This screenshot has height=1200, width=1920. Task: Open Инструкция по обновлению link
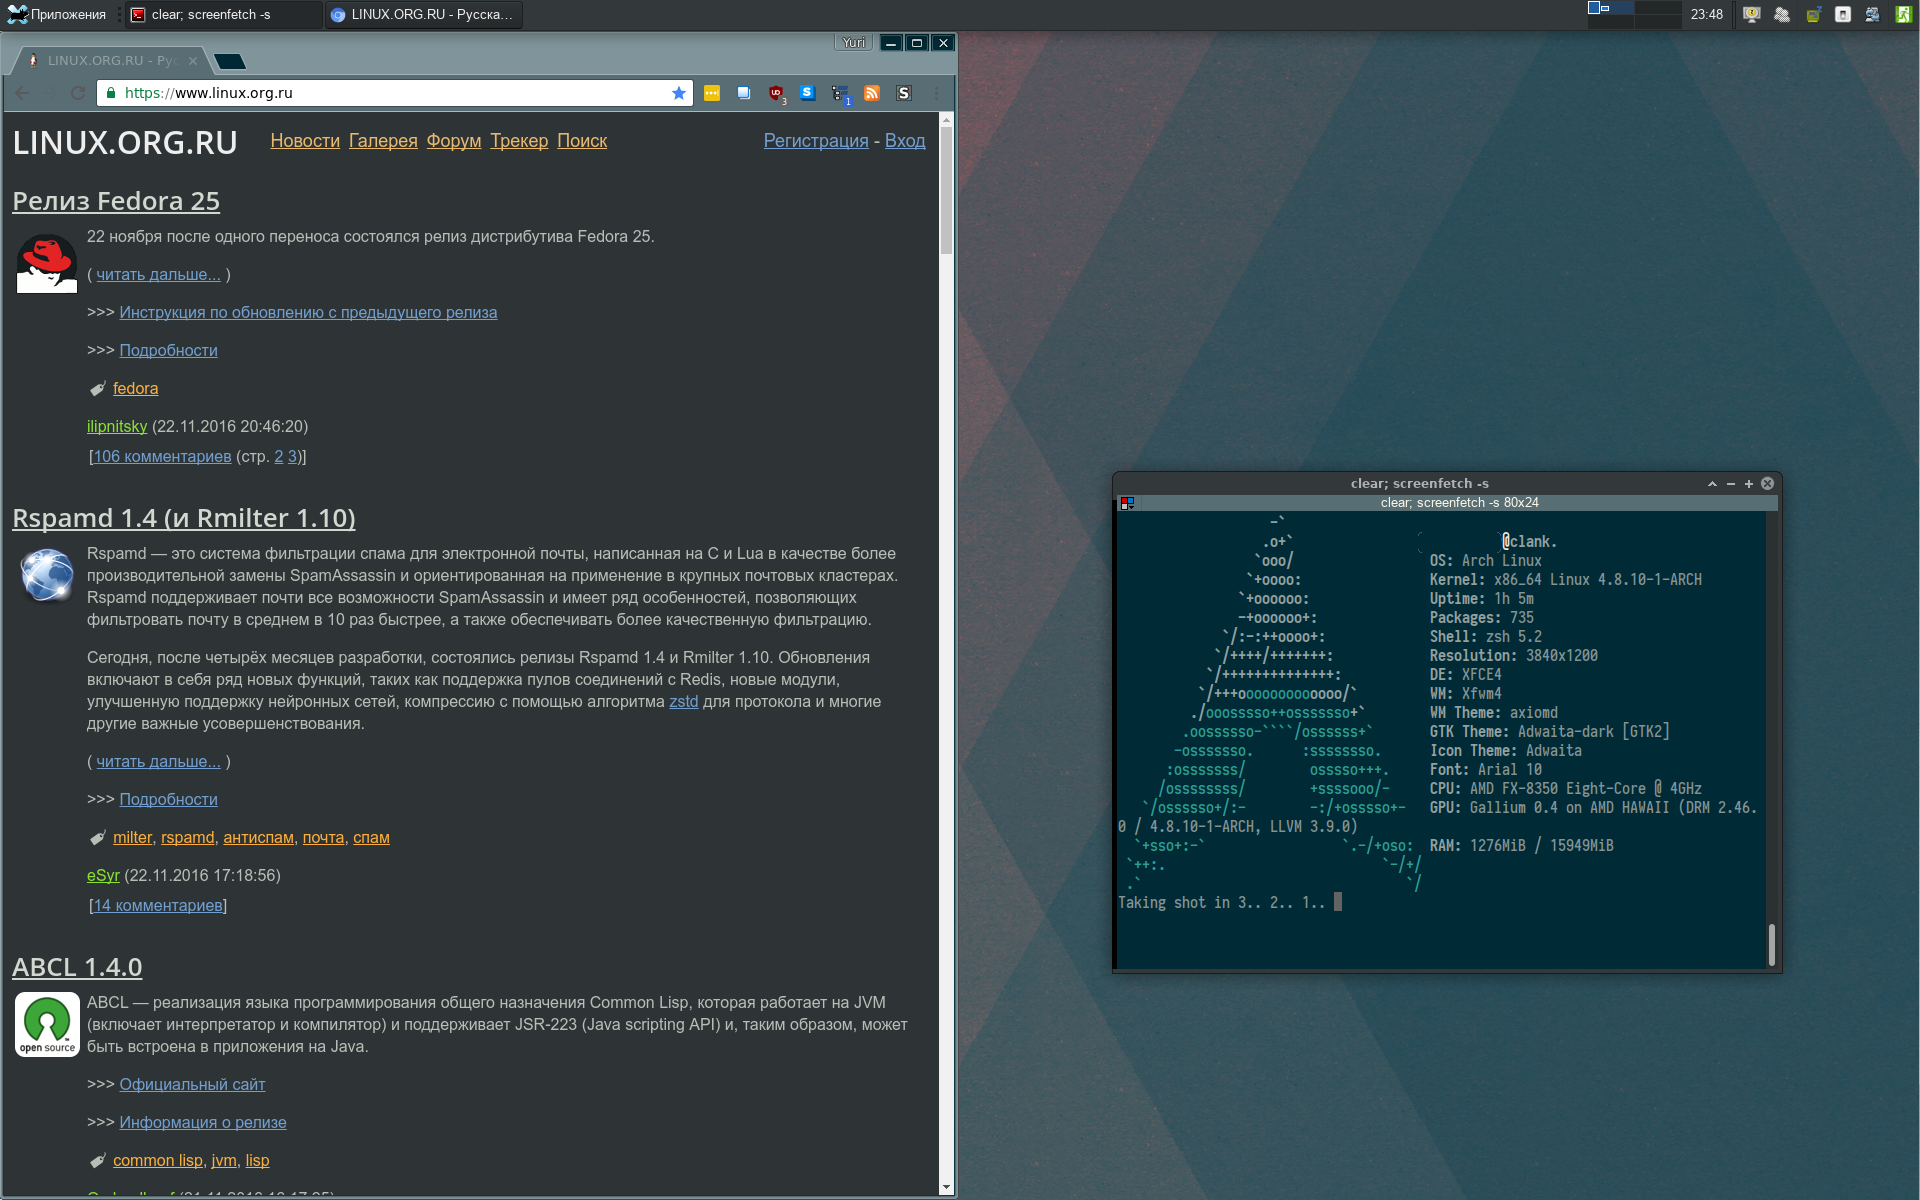(308, 313)
